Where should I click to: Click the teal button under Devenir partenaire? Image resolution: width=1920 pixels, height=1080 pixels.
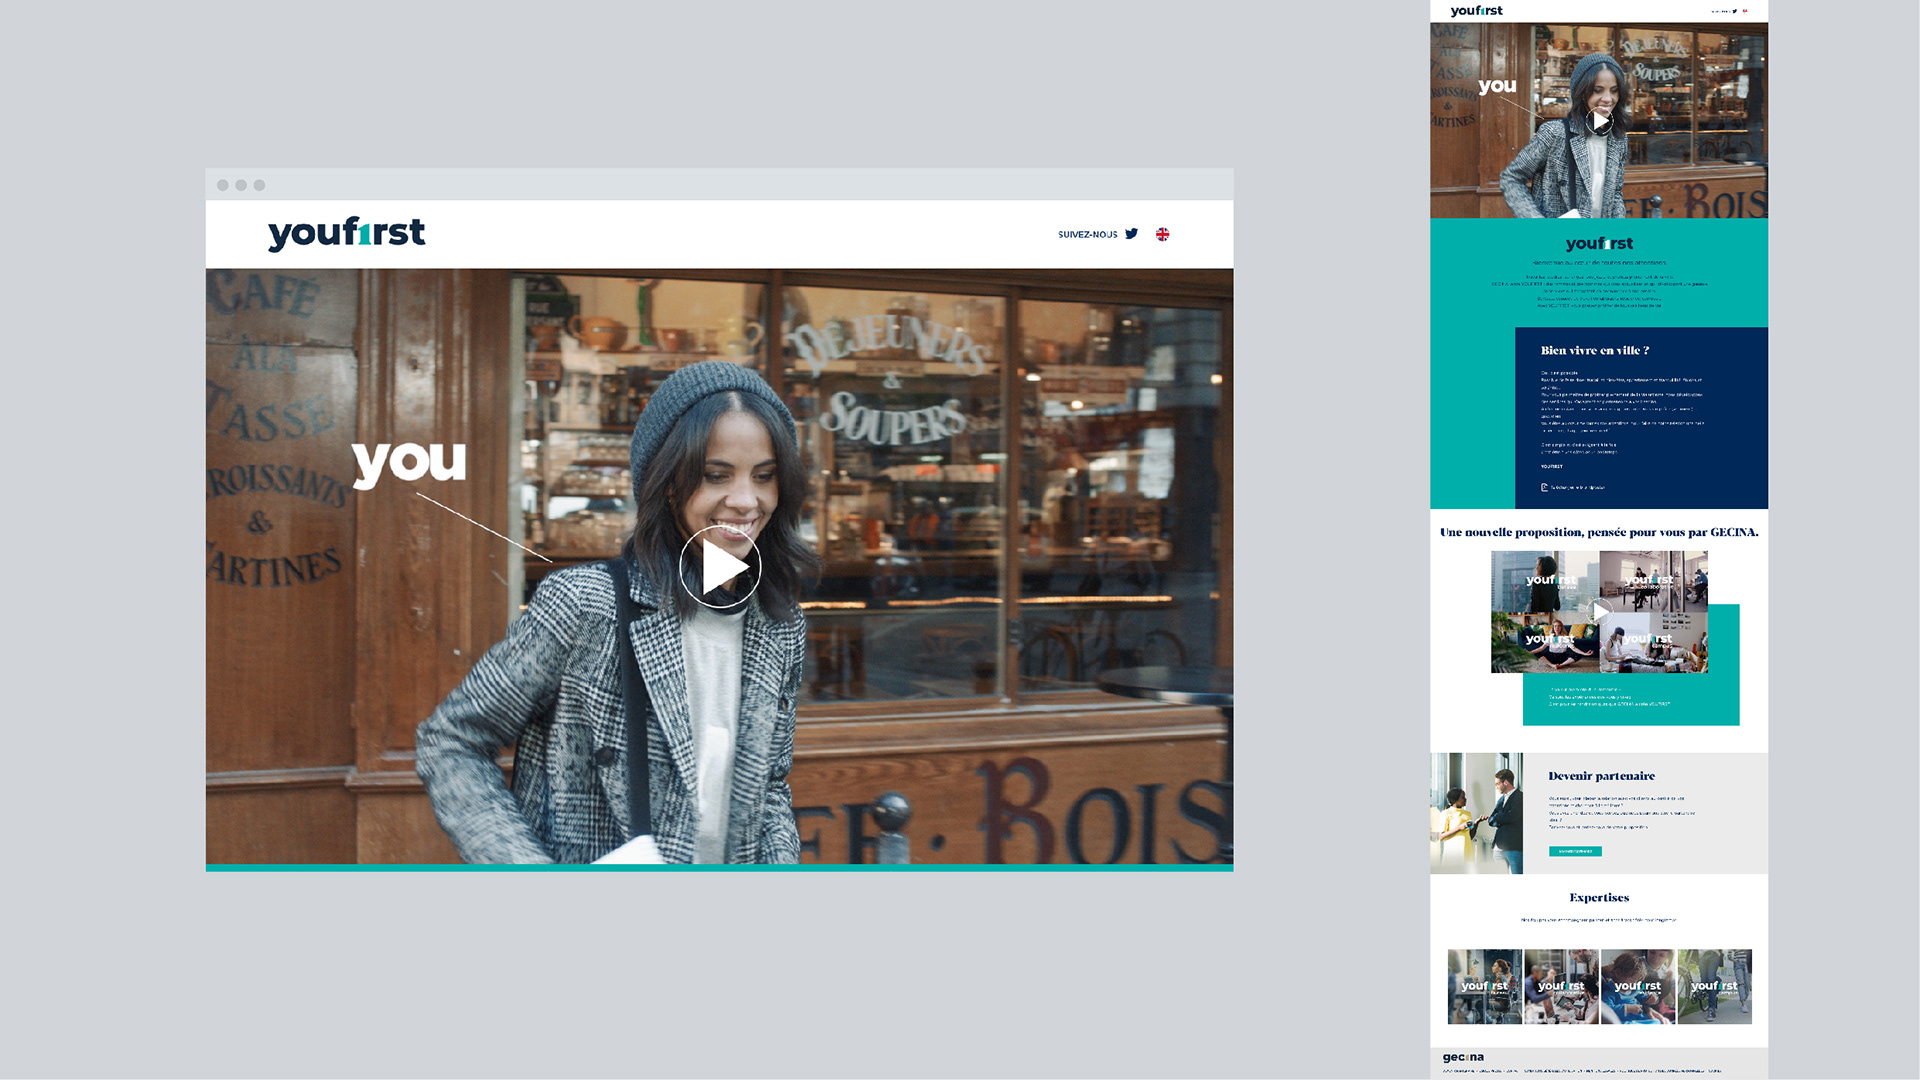(x=1575, y=851)
